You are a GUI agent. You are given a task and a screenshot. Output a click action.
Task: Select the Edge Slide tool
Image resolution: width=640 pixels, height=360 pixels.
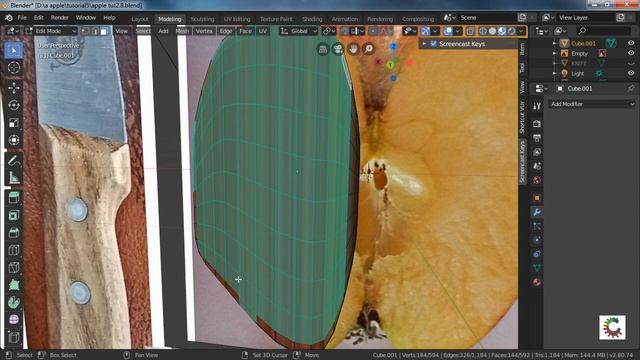click(x=14, y=337)
